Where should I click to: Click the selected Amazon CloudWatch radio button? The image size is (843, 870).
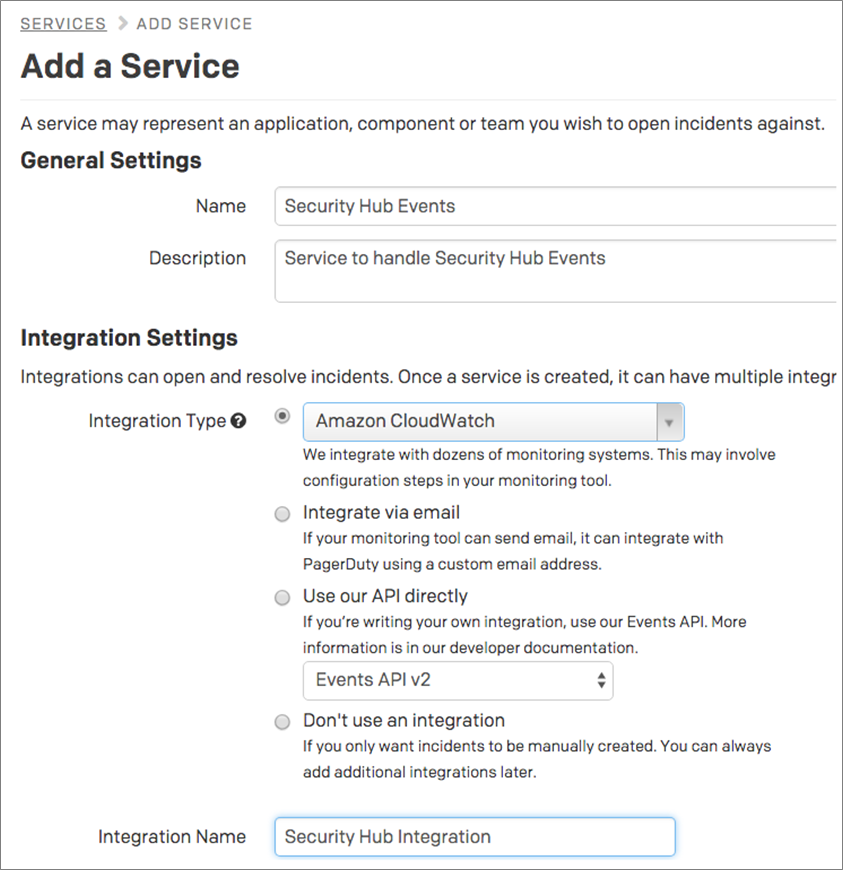pos(282,417)
